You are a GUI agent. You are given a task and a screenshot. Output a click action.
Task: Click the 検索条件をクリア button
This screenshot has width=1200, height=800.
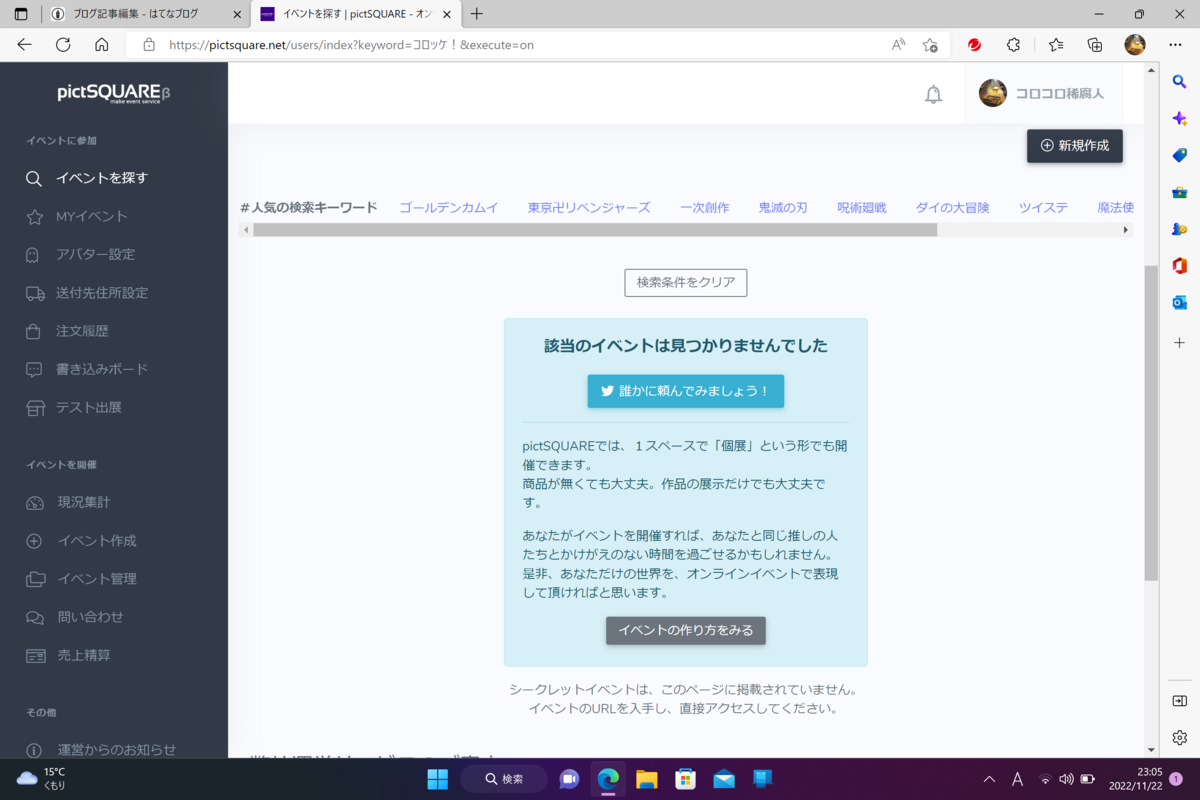tap(686, 282)
